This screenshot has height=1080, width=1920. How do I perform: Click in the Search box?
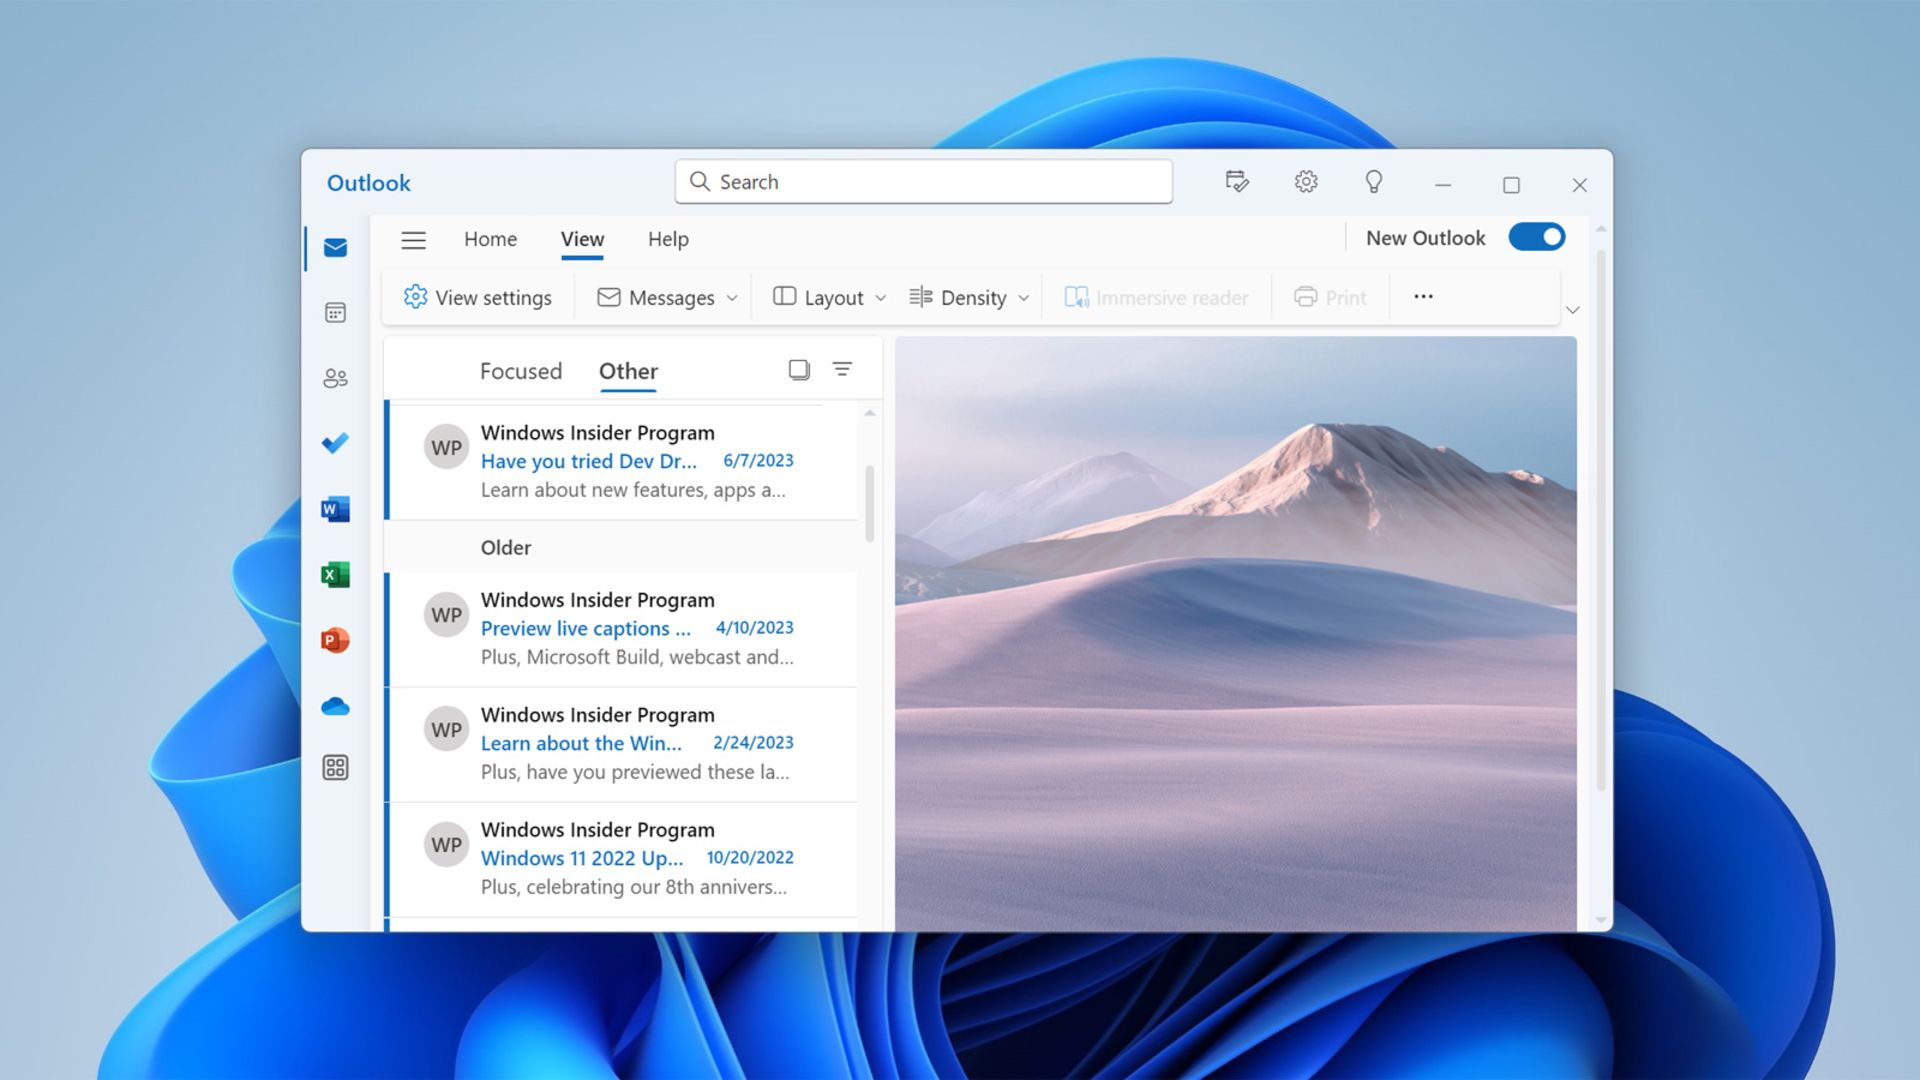point(923,182)
